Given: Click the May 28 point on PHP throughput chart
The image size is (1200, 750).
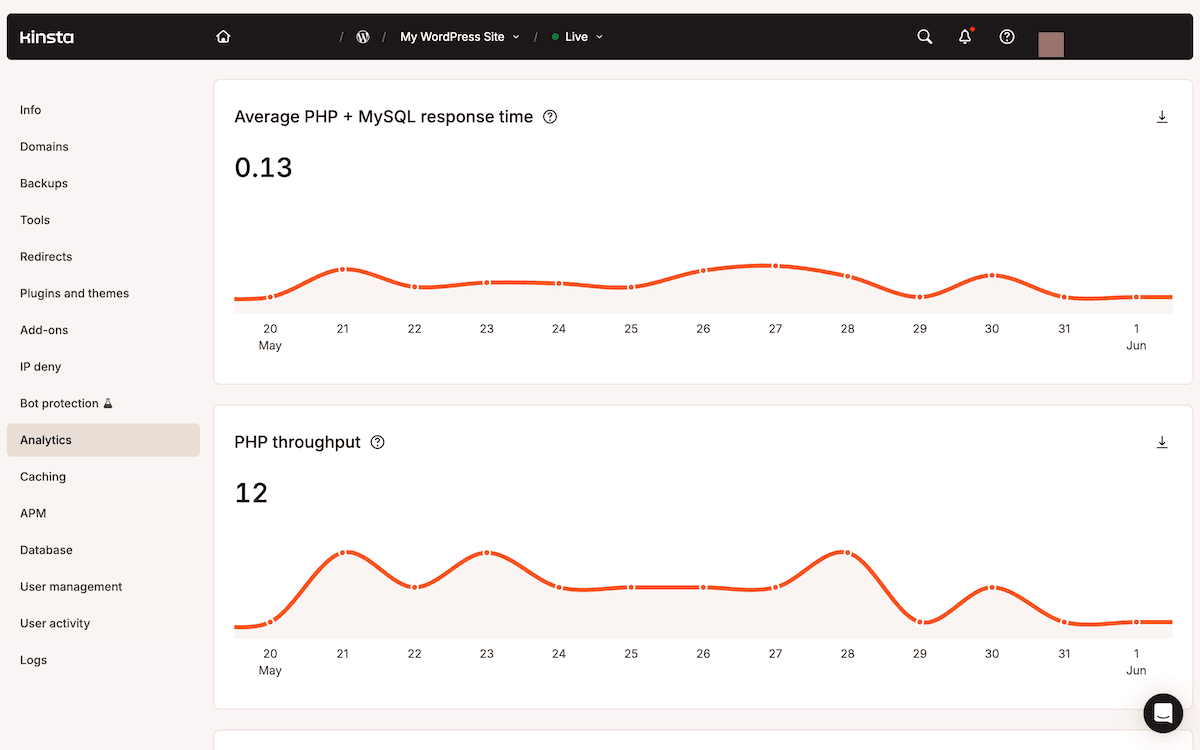Looking at the screenshot, I should [x=847, y=552].
